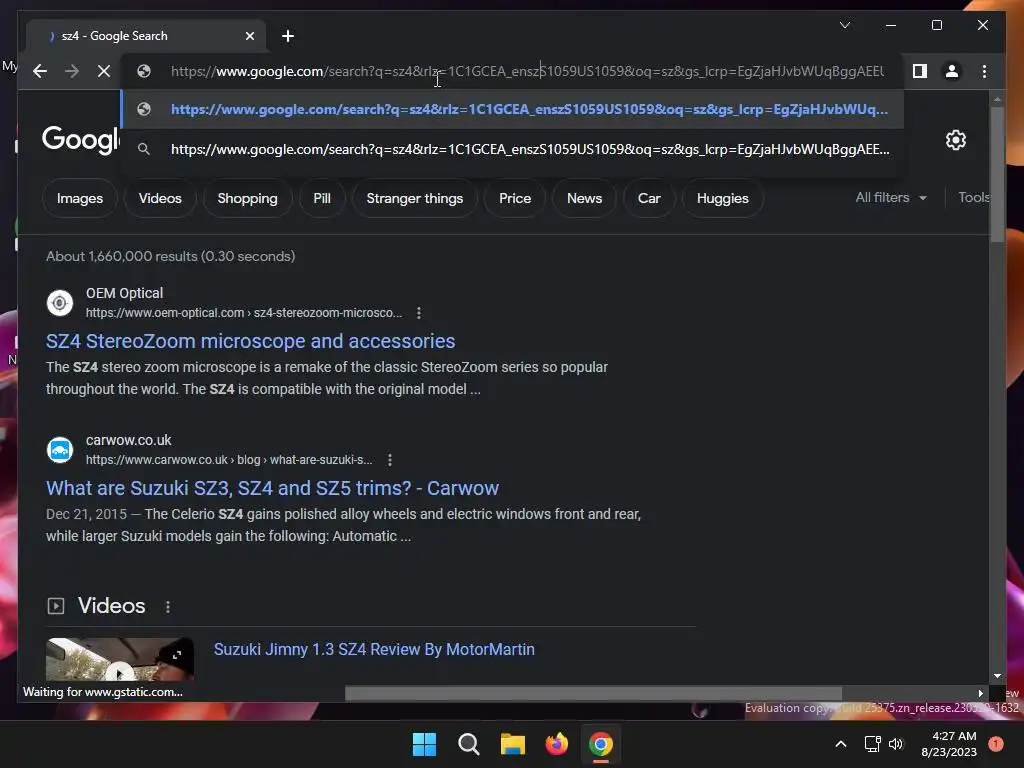1024x768 pixels.
Task: Open more options for Videos section
Action: 168,607
